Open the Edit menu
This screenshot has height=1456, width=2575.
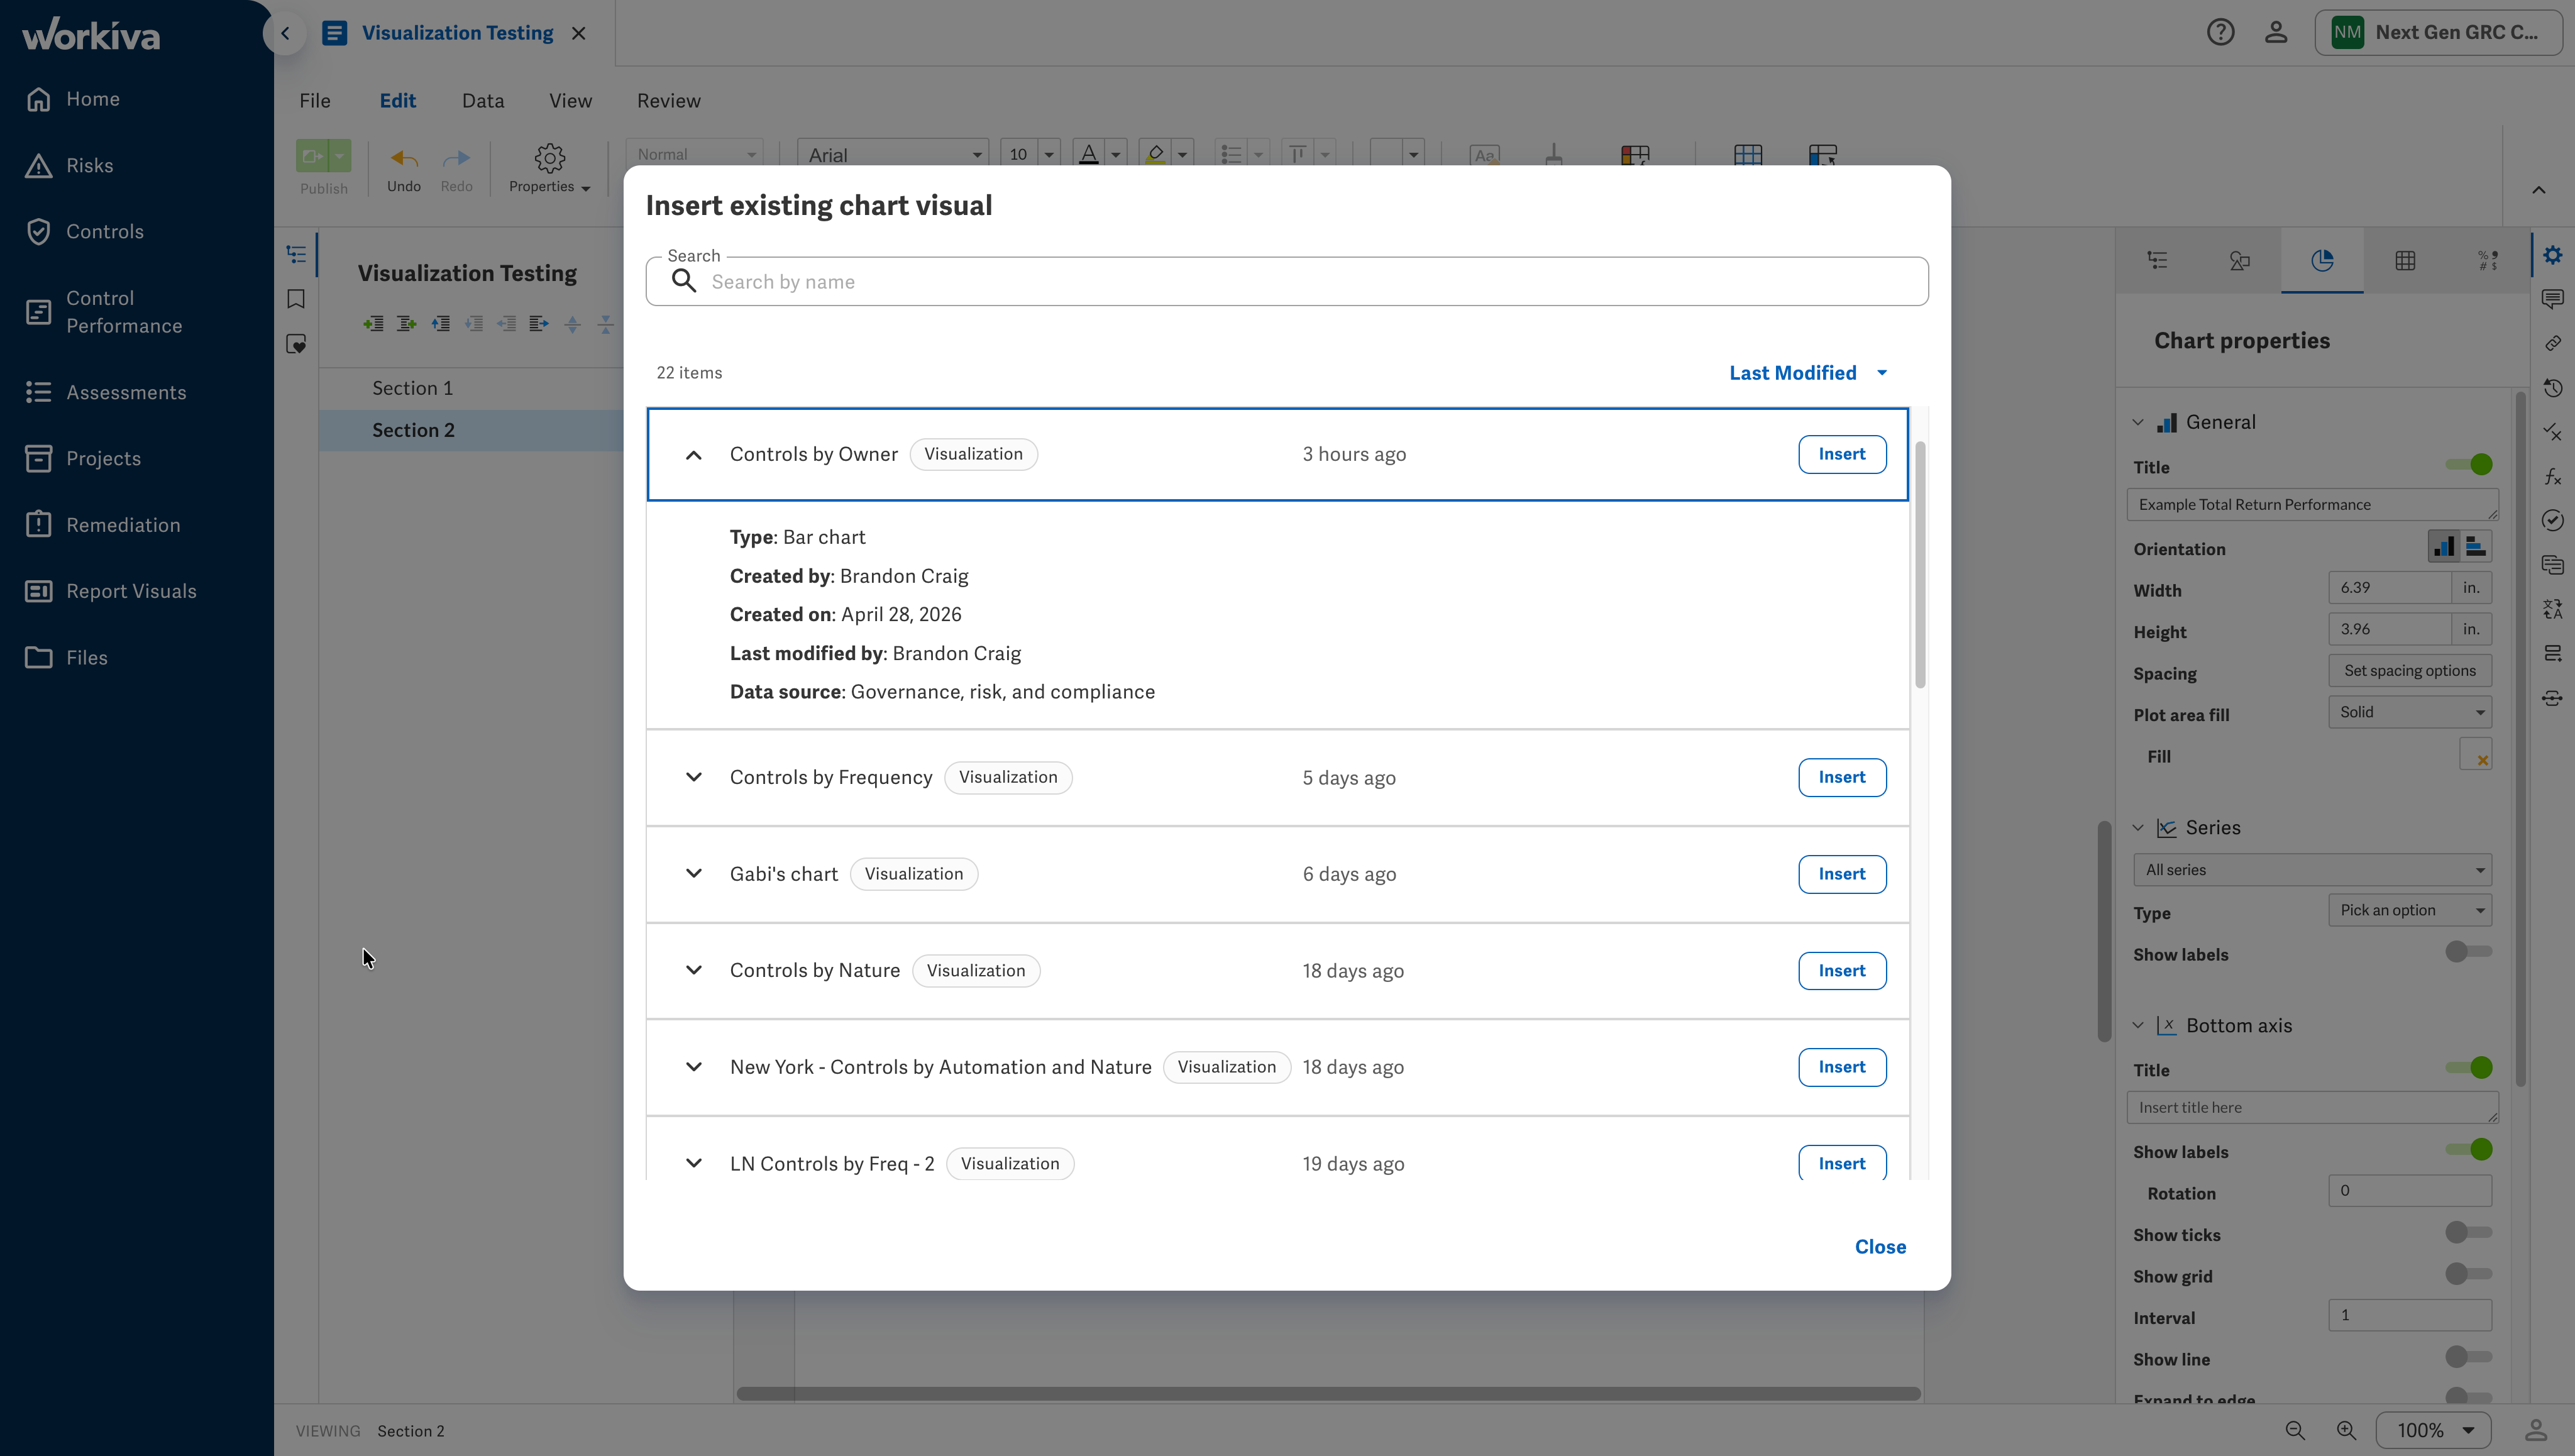pos(398,101)
